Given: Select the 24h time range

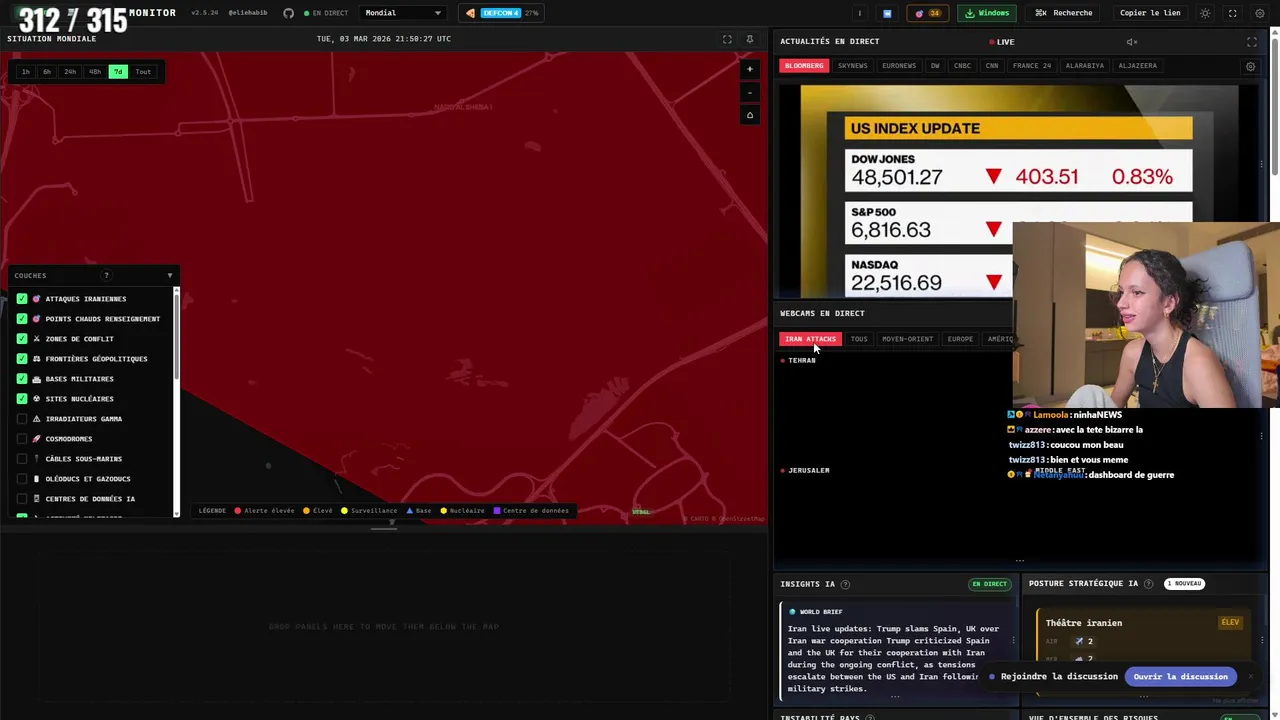Looking at the screenshot, I should point(70,72).
